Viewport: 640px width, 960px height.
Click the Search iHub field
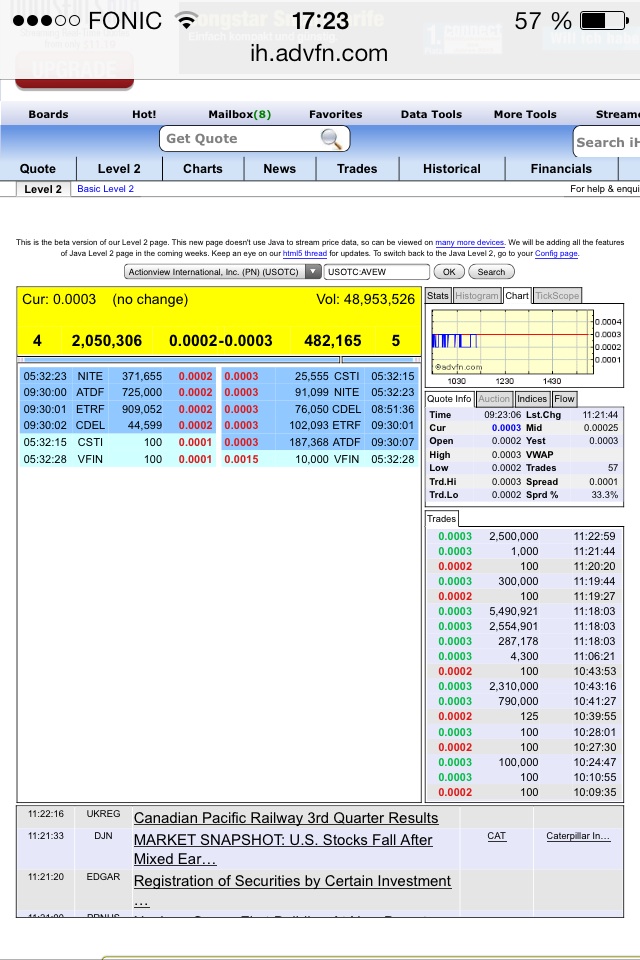click(x=606, y=141)
